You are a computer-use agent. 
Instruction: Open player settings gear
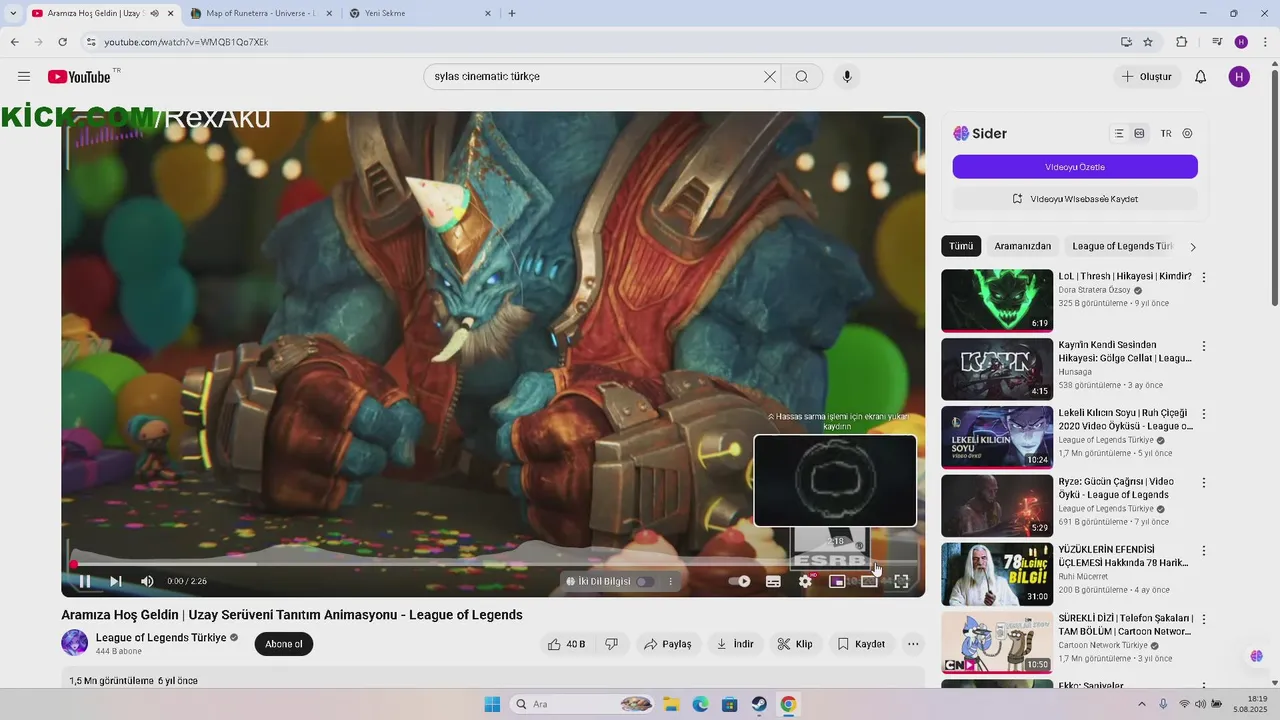point(805,581)
